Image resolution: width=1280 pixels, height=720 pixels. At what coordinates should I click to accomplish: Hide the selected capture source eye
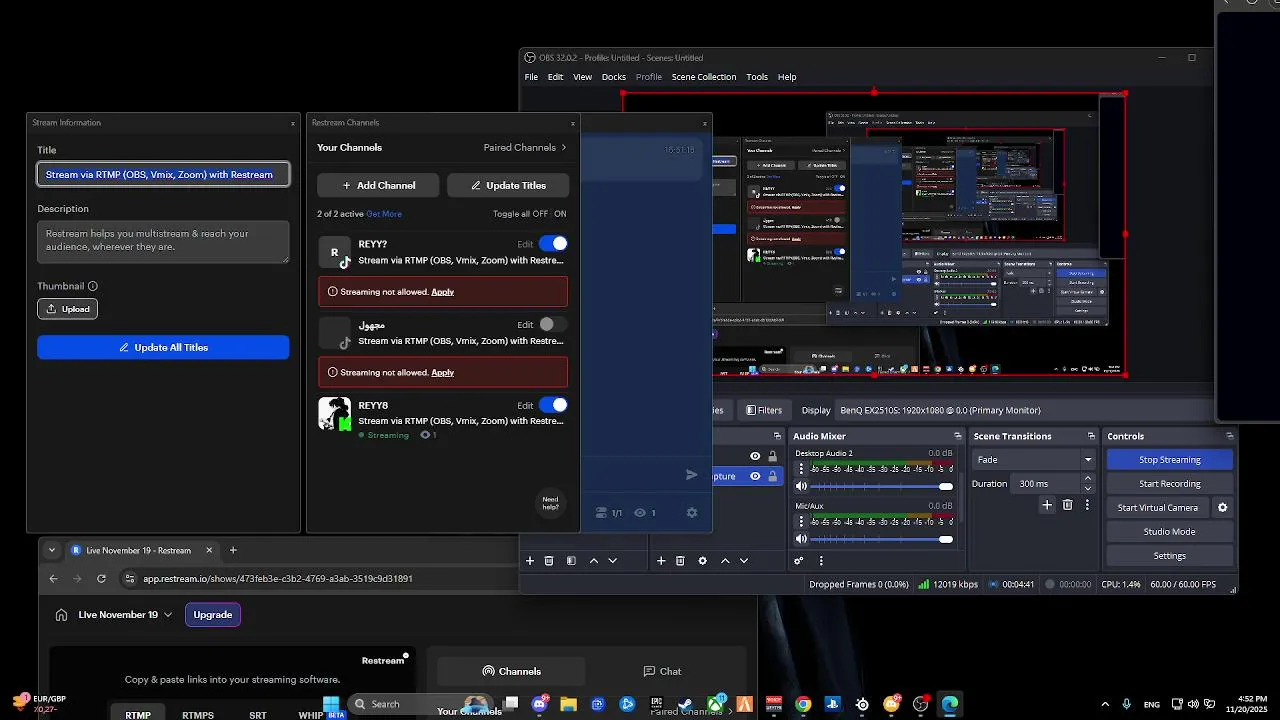755,476
